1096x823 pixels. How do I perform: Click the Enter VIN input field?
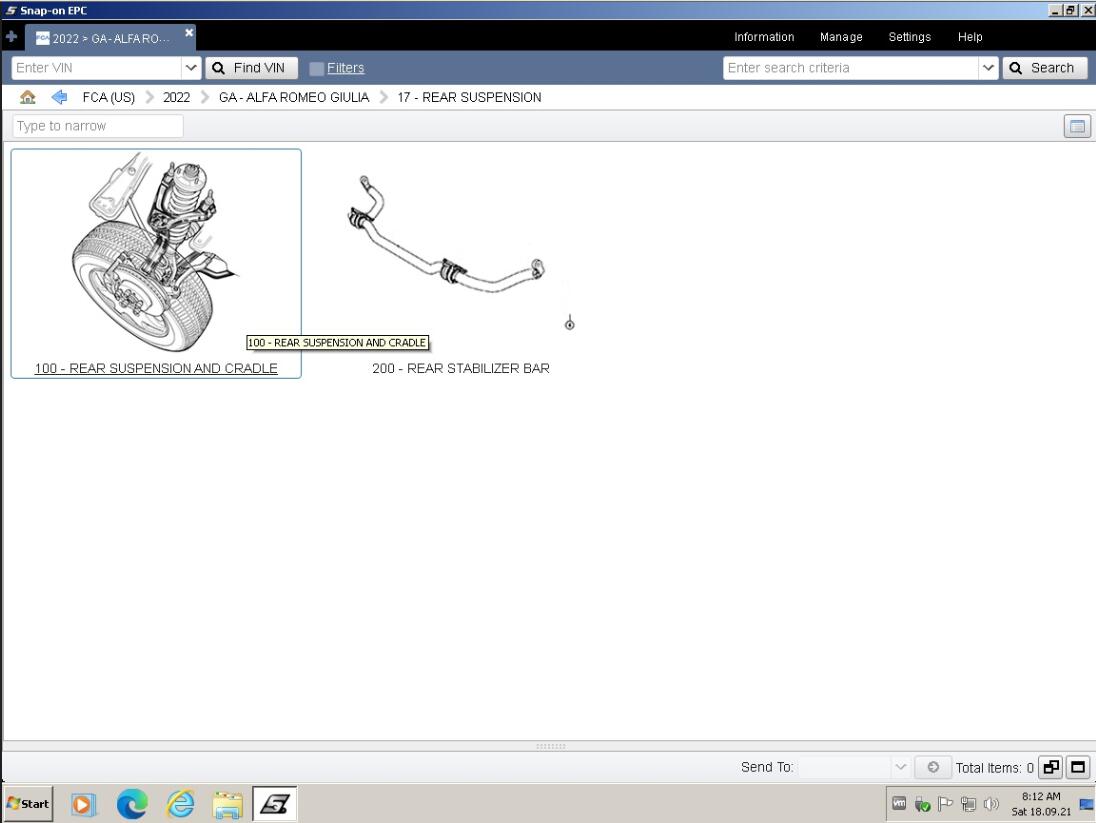tap(96, 68)
